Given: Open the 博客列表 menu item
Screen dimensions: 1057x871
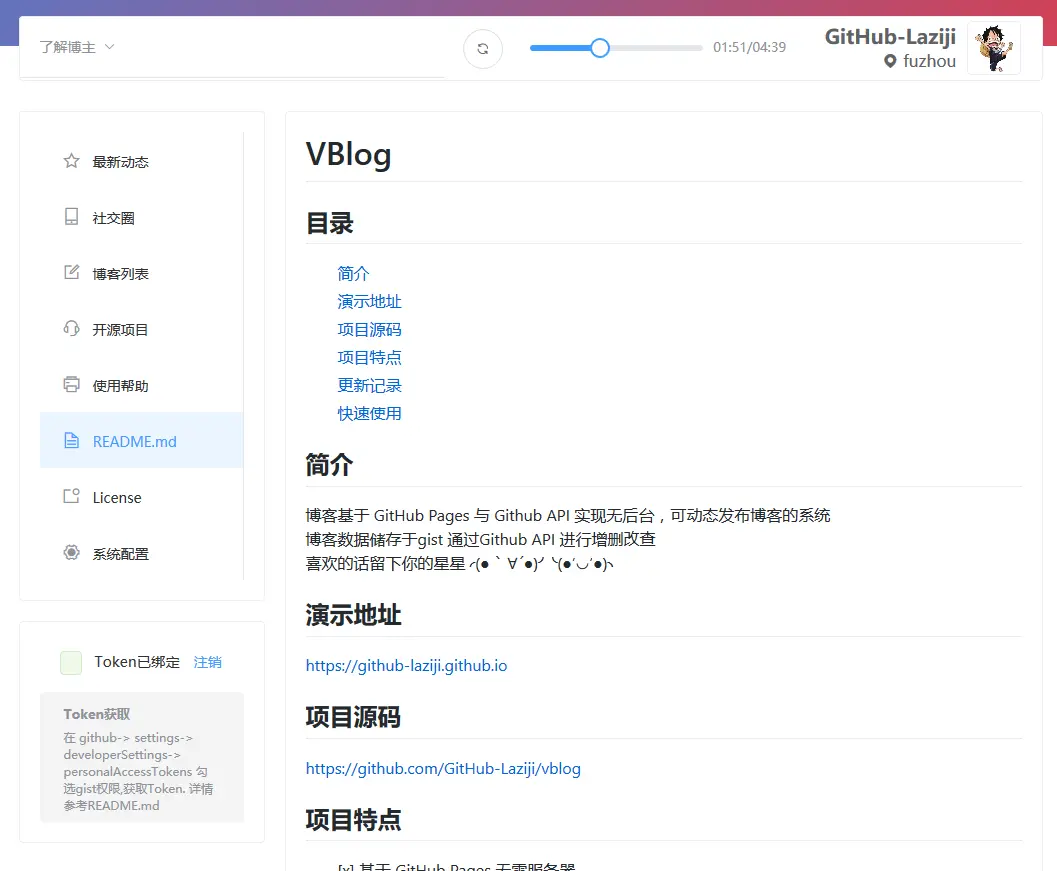Looking at the screenshot, I should (x=142, y=274).
